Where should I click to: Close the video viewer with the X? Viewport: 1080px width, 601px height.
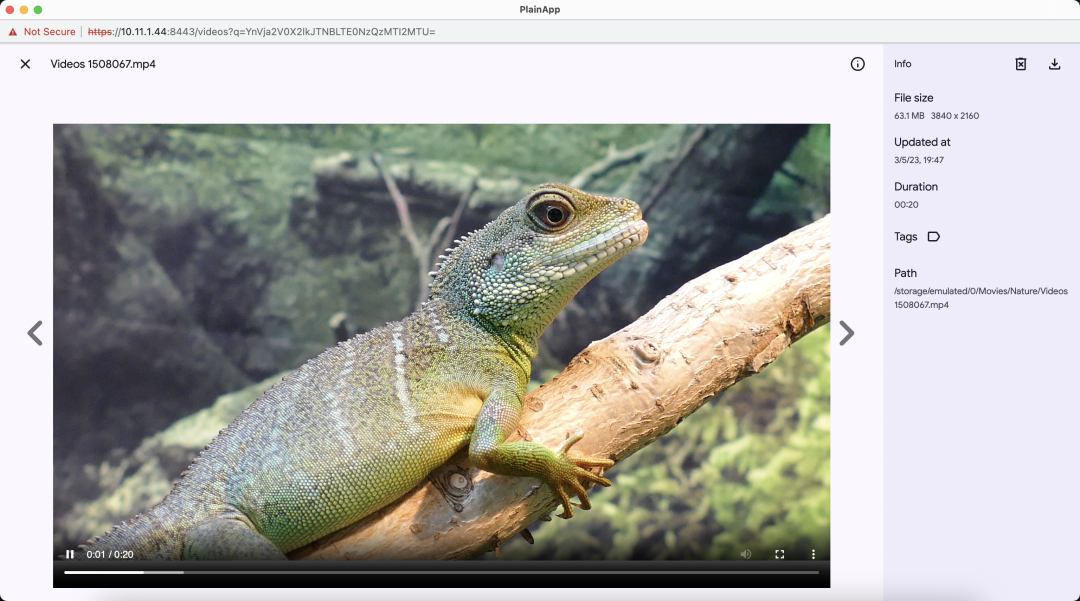point(25,63)
